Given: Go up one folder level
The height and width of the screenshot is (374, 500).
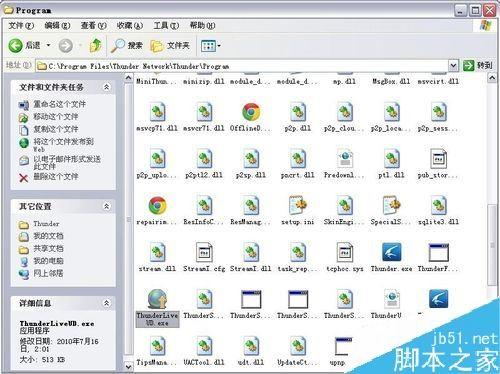Looking at the screenshot, I should pyautogui.click(x=96, y=45).
